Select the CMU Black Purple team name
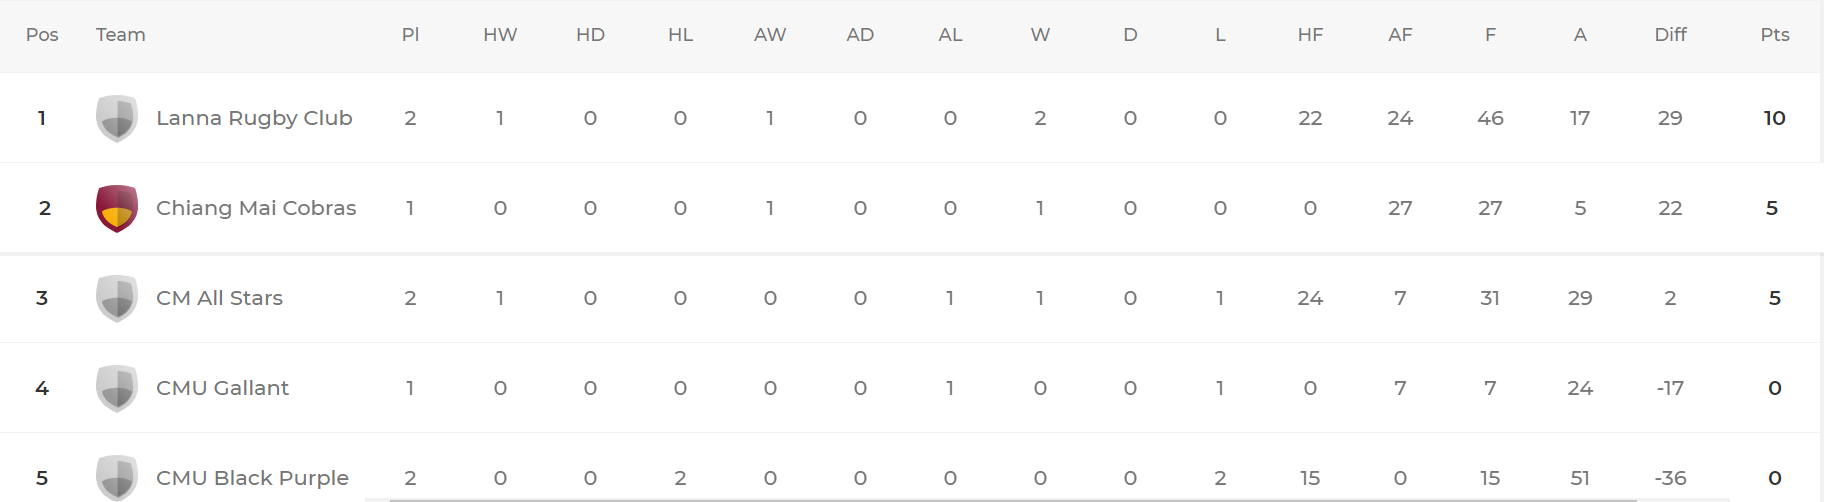This screenshot has height=502, width=1824. click(252, 478)
